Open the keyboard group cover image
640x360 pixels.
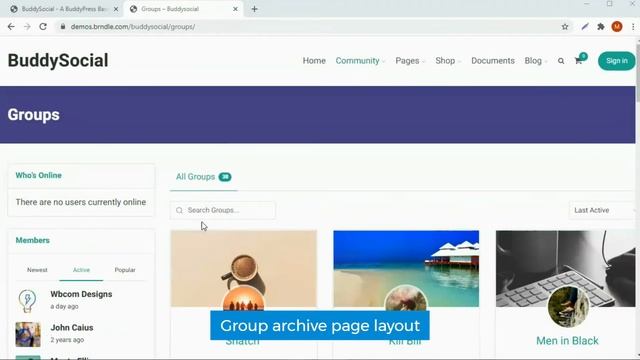[565, 269]
